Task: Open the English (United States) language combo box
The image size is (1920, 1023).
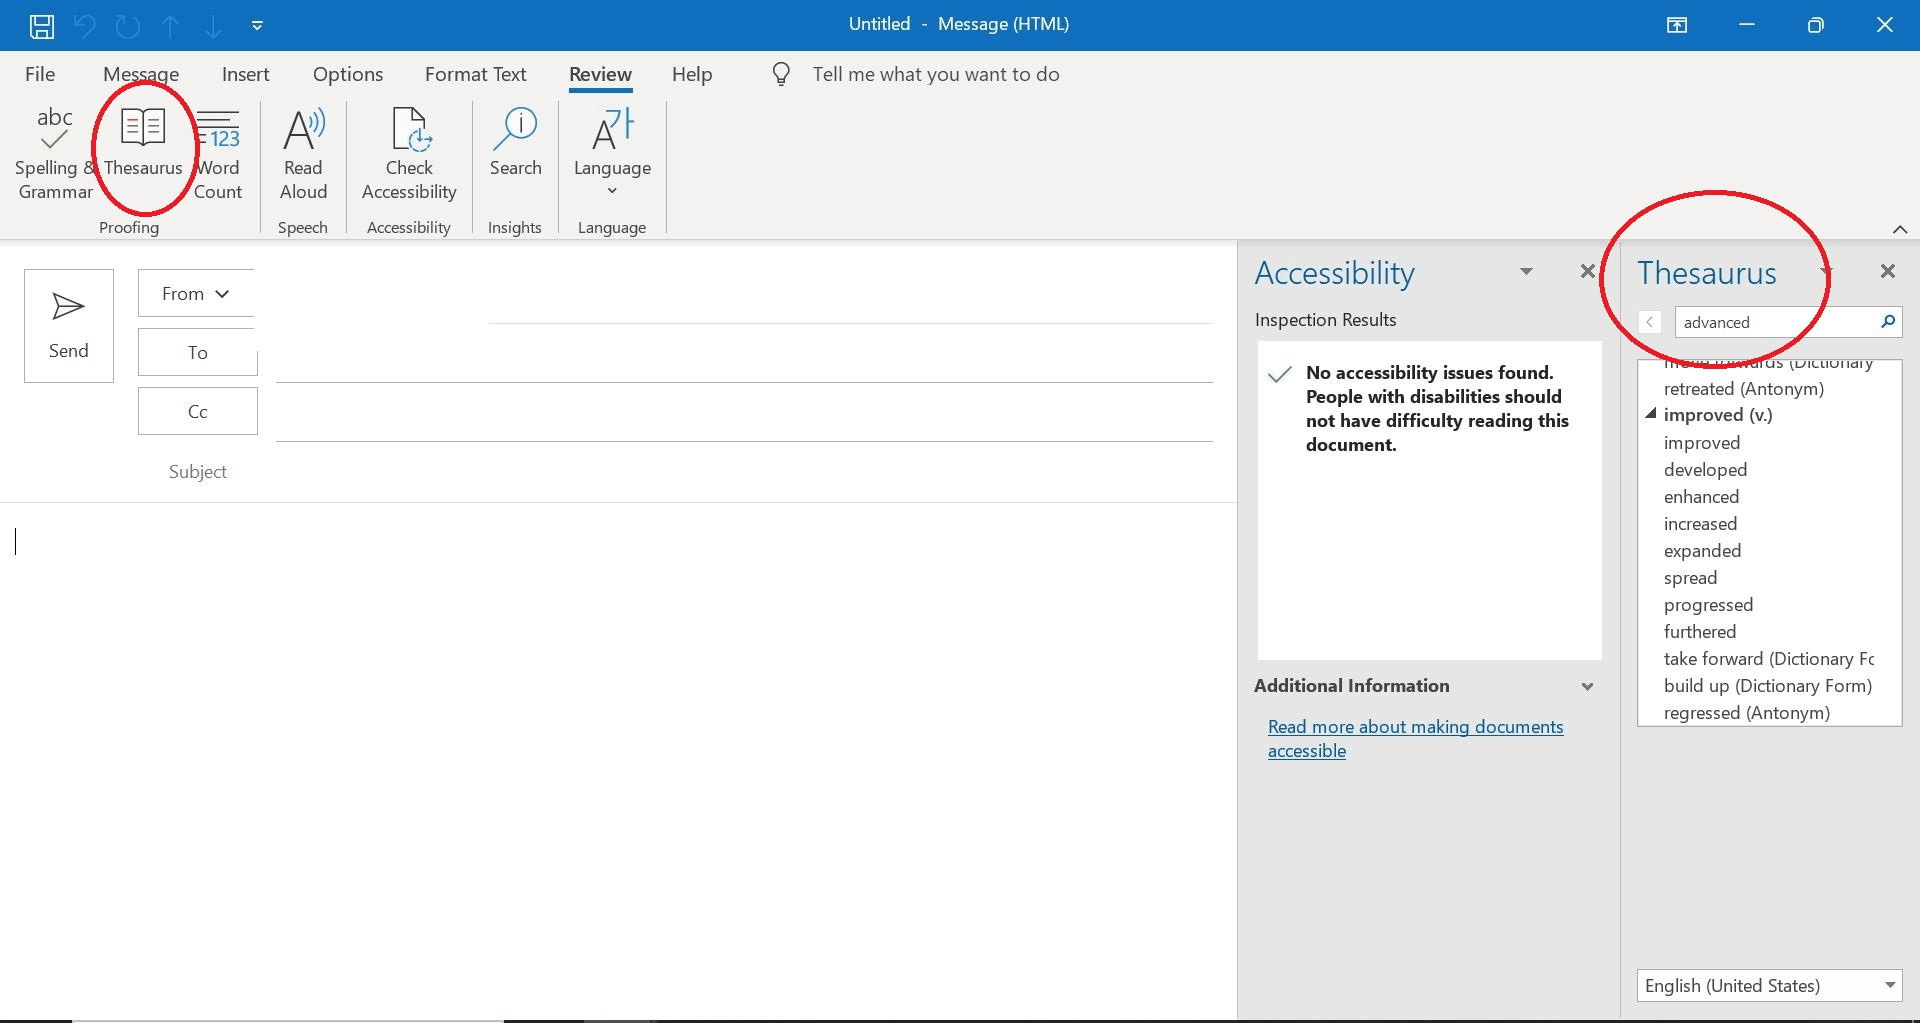Action: click(x=1769, y=985)
